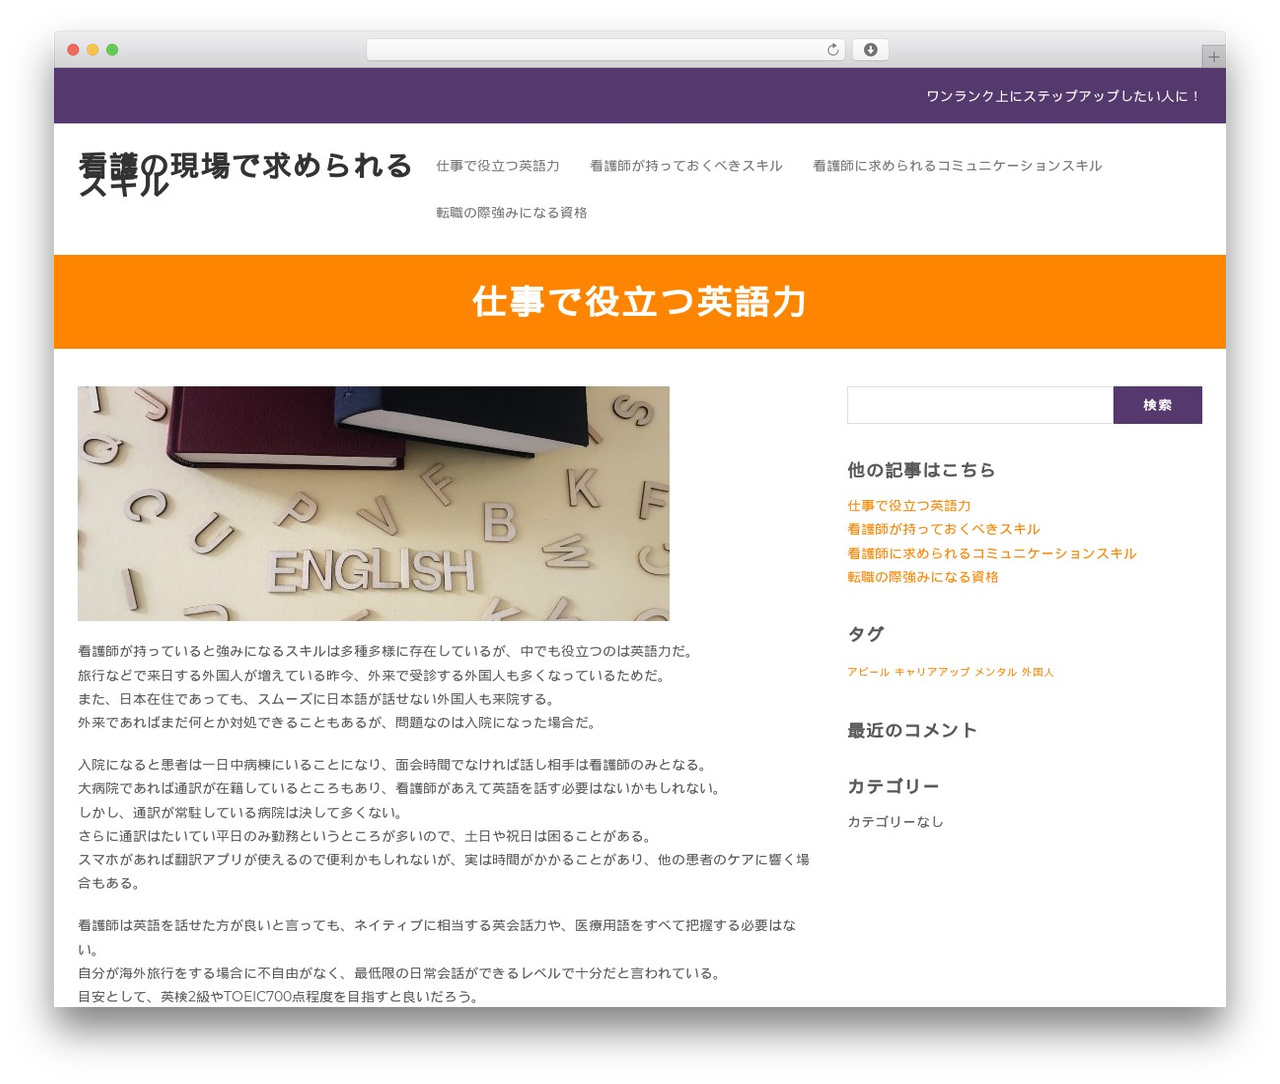
Task: Open nav menu item 仕事で役立つ英語力
Action: pos(498,166)
